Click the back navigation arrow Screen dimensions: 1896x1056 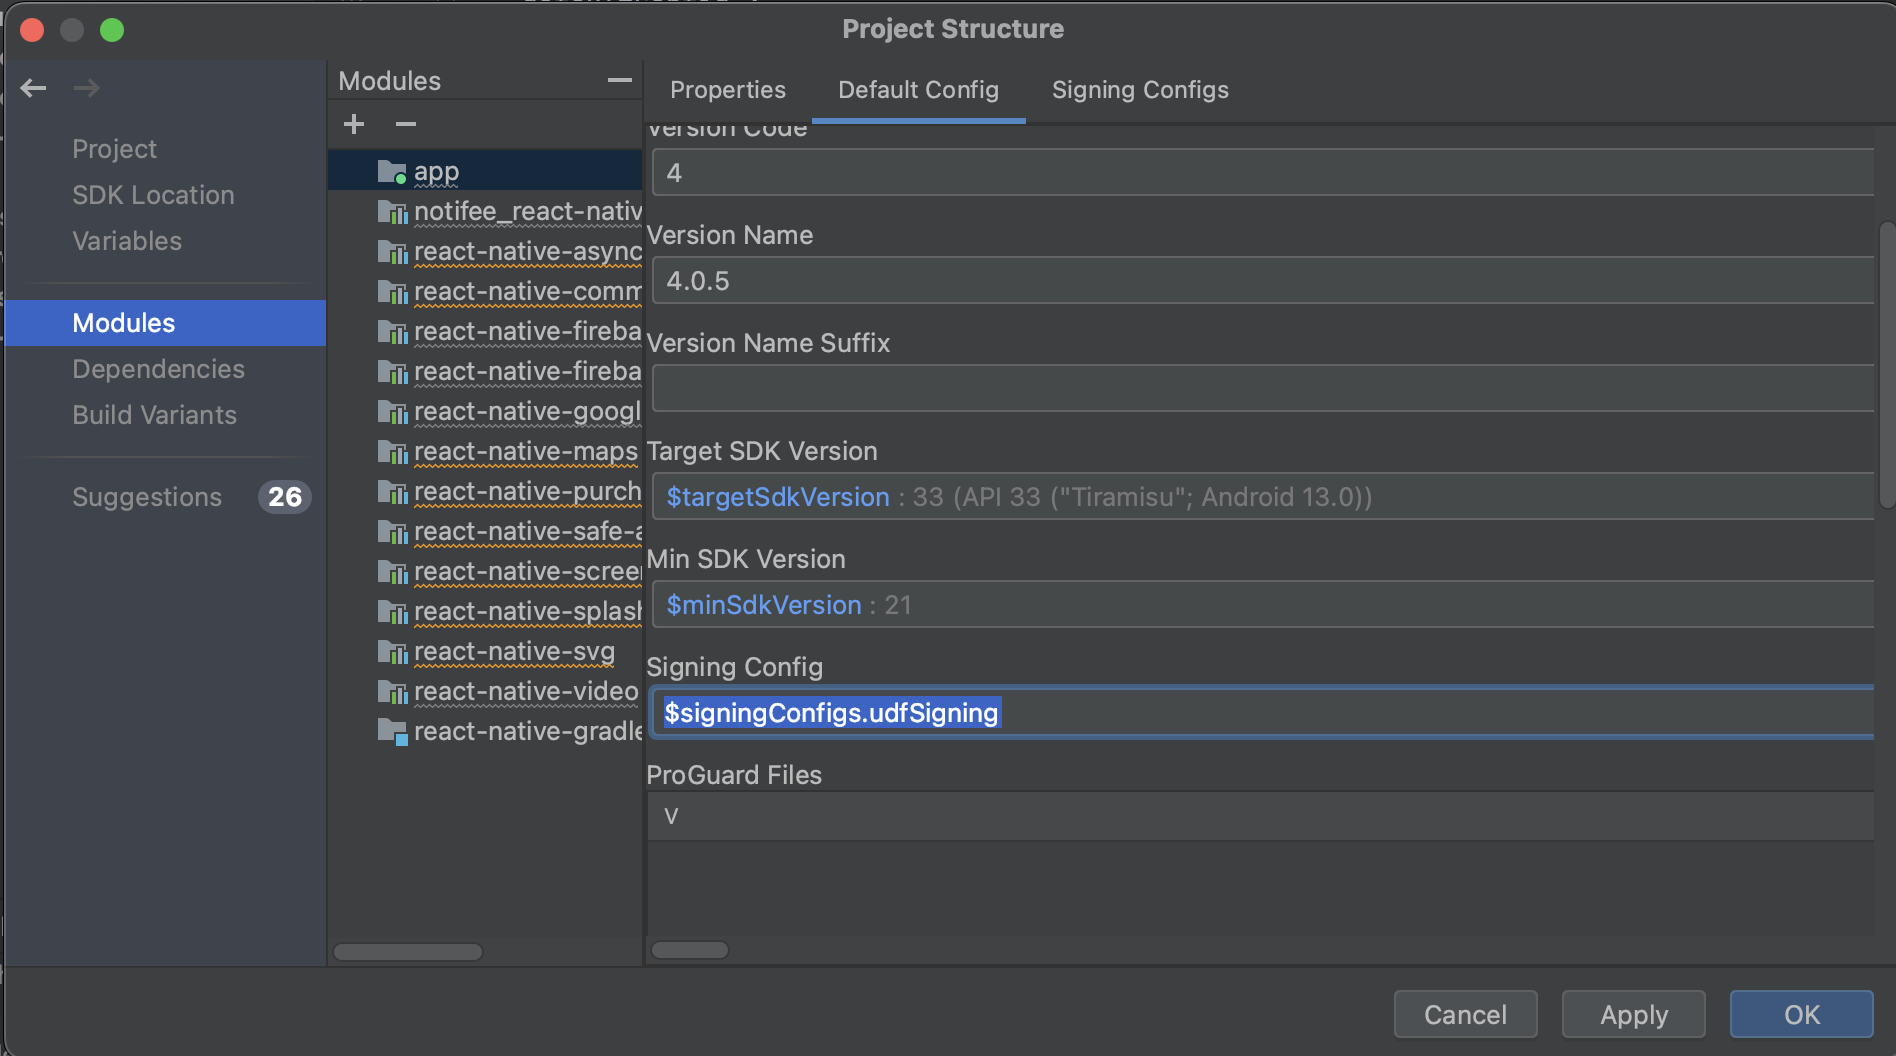33,88
